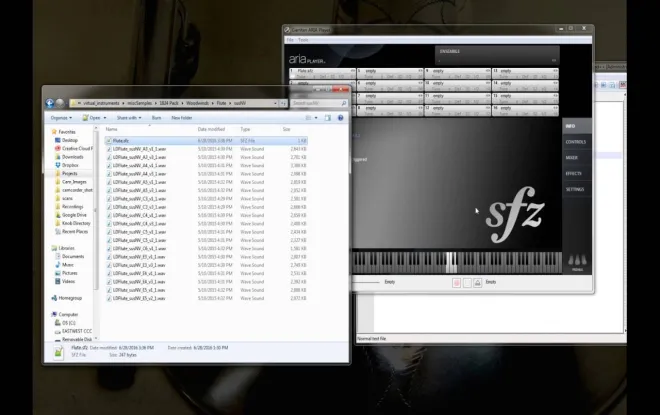Screen dimensions: 660x415
Task: Click the red record button in ARIA Player
Action: pos(456,283)
